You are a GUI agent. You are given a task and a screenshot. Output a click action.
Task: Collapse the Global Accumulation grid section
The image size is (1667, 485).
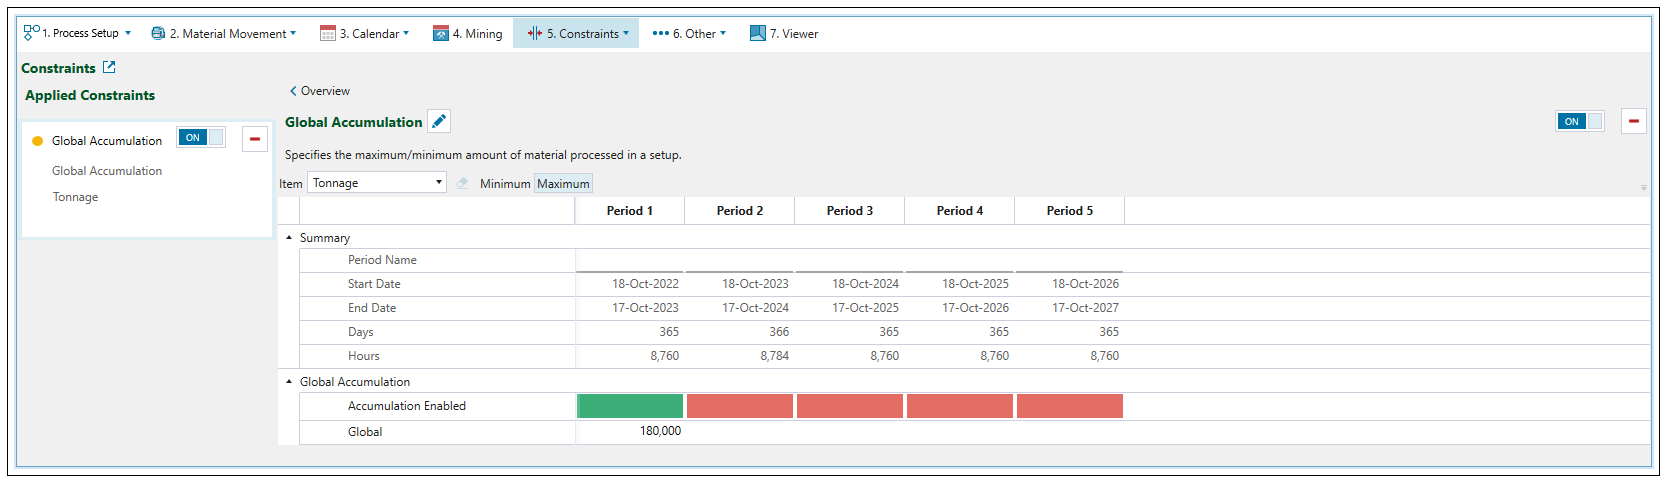point(290,382)
